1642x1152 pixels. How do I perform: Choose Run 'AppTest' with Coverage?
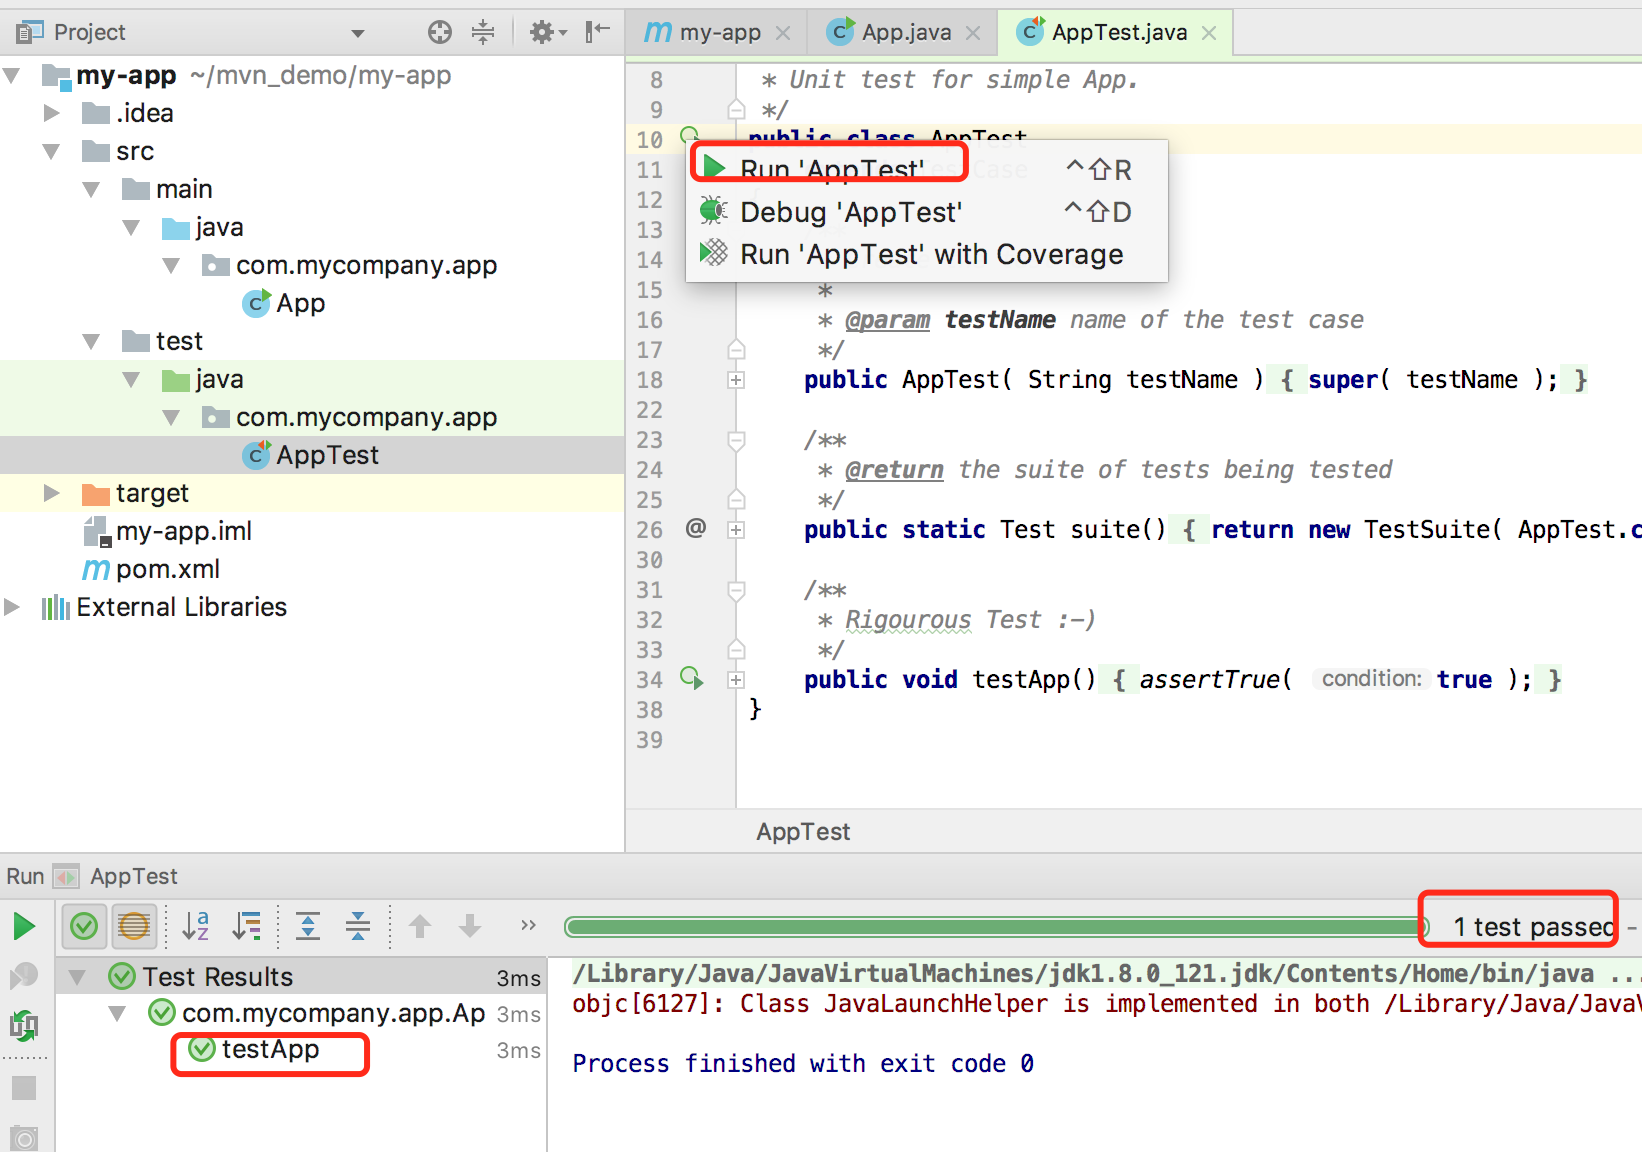coord(927,254)
